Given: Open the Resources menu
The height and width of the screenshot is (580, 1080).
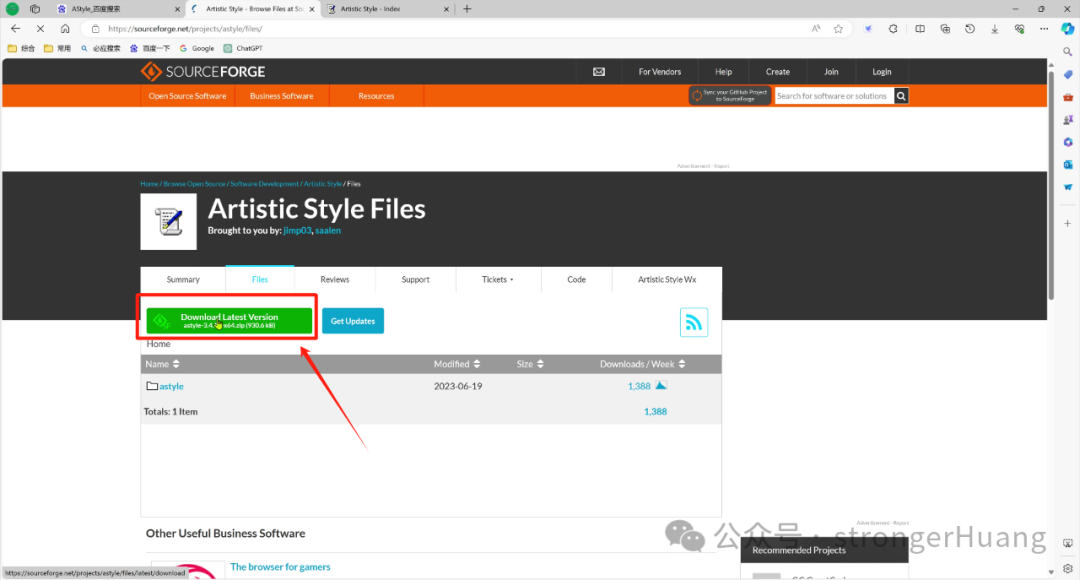Looking at the screenshot, I should 376,96.
